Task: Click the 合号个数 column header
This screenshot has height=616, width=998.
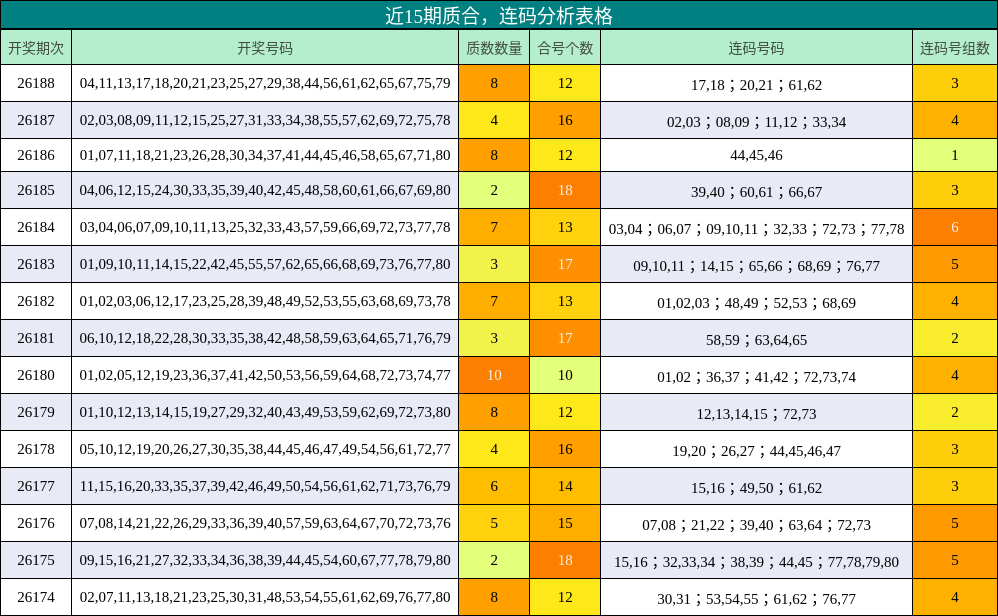Action: (x=565, y=48)
